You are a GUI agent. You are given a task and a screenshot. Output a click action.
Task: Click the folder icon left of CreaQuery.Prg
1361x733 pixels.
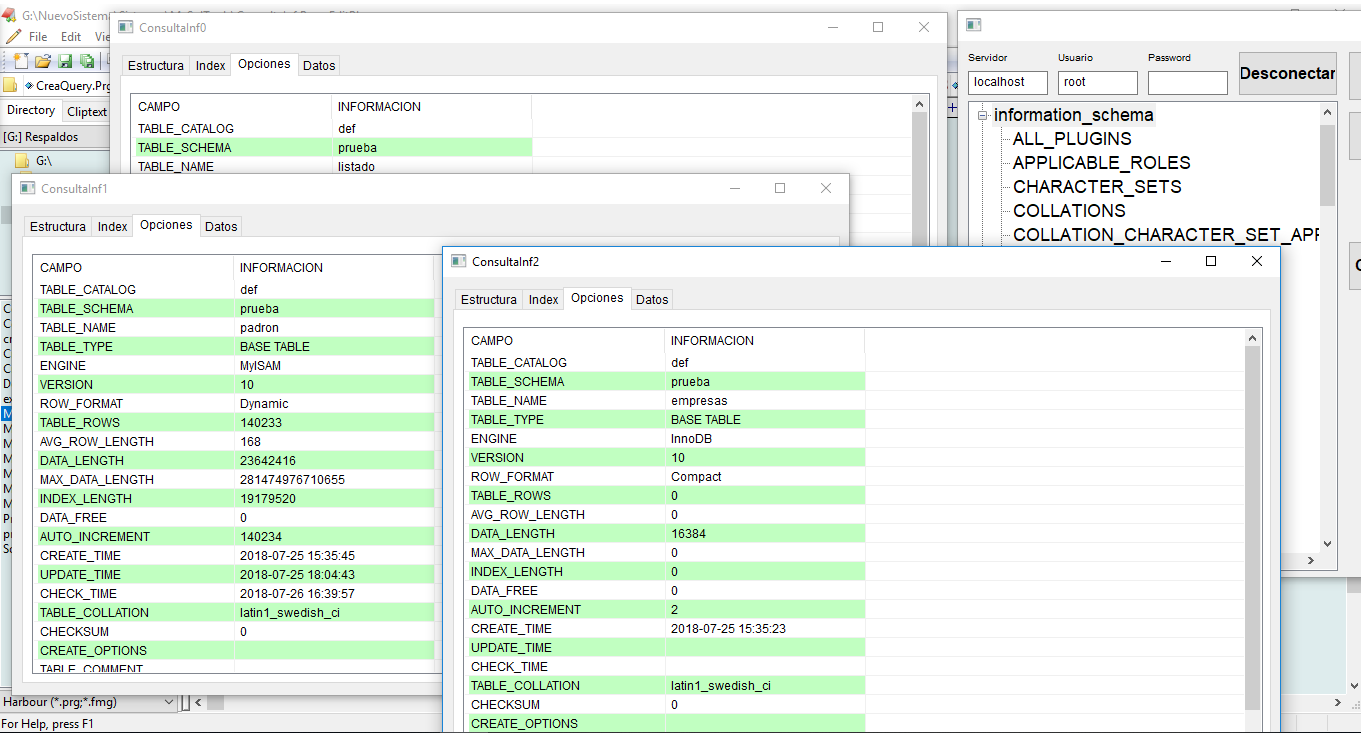click(x=10, y=86)
